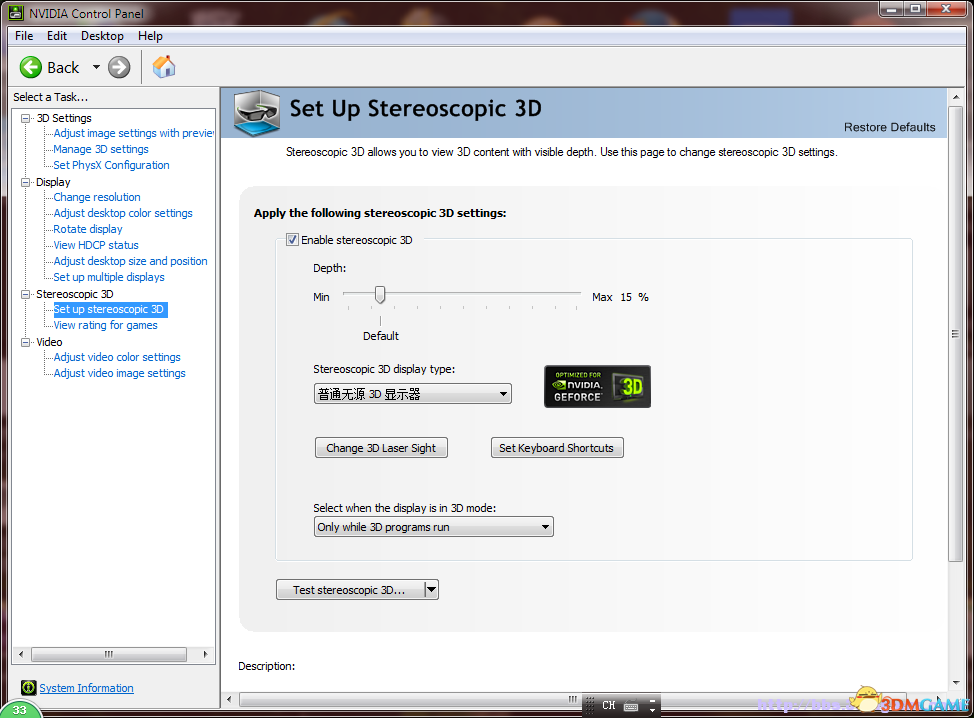Open System Information link

coord(86,688)
